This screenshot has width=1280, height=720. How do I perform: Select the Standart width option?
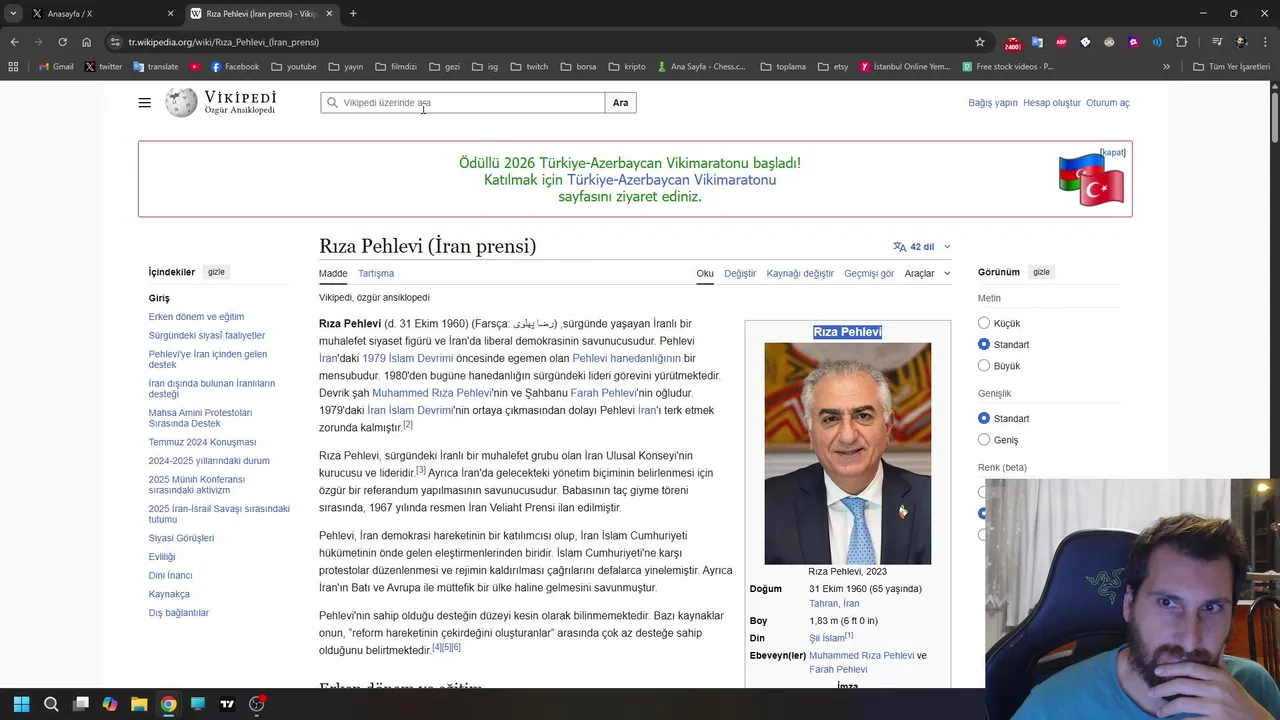point(984,418)
